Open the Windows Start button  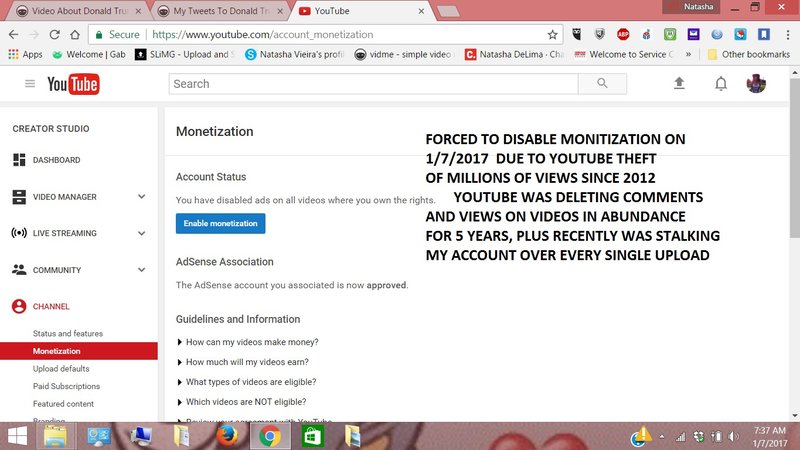(17, 436)
